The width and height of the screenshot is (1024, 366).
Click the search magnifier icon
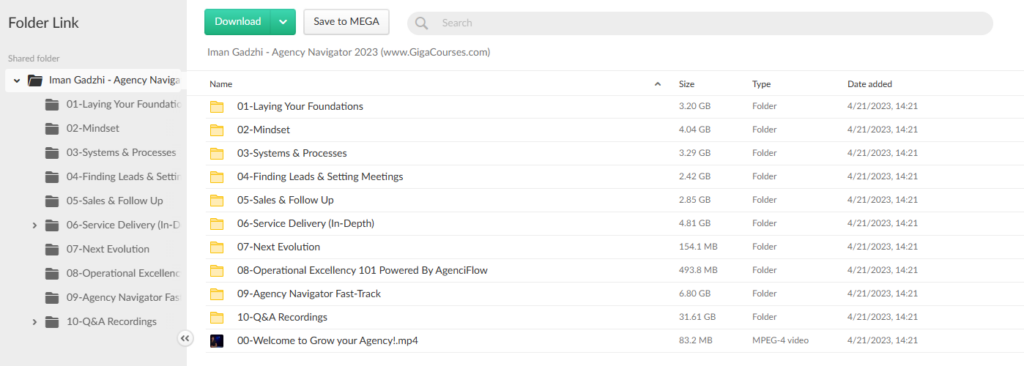point(421,23)
